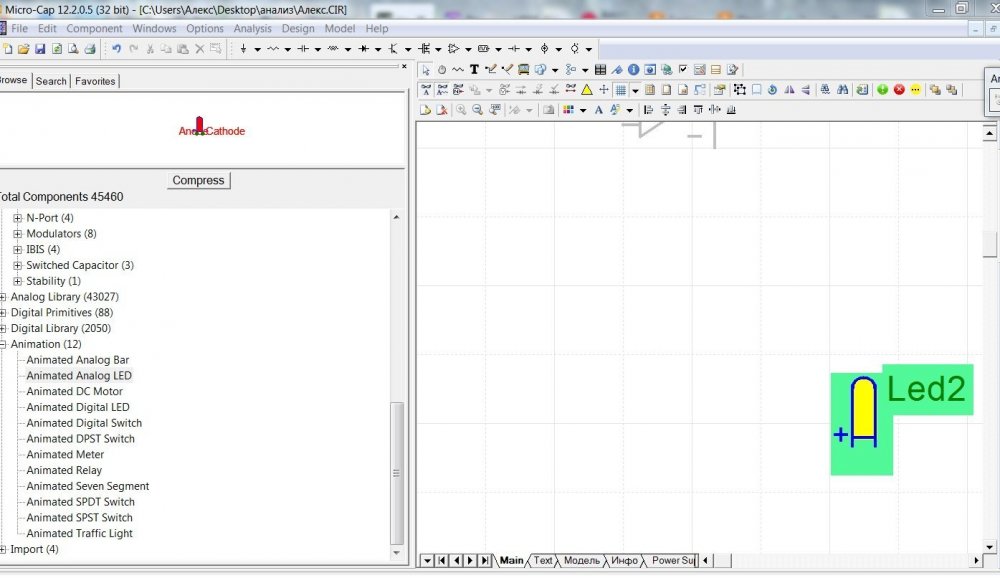Click the yellow warning triangle icon
1000x578 pixels.
tap(587, 90)
